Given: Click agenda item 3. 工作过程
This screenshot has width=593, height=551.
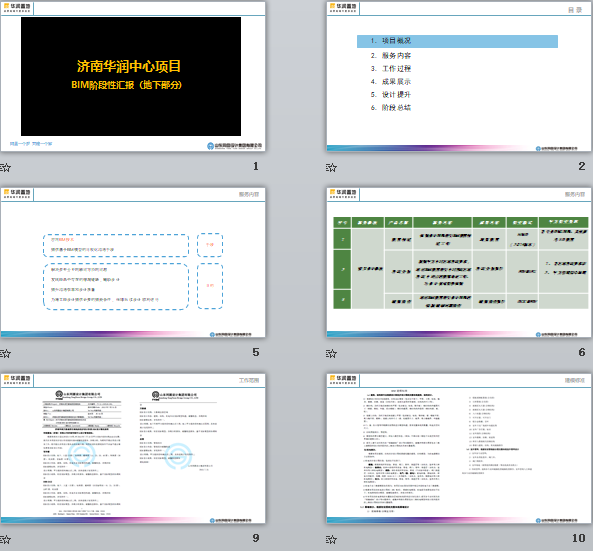Looking at the screenshot, I should coord(391,68).
